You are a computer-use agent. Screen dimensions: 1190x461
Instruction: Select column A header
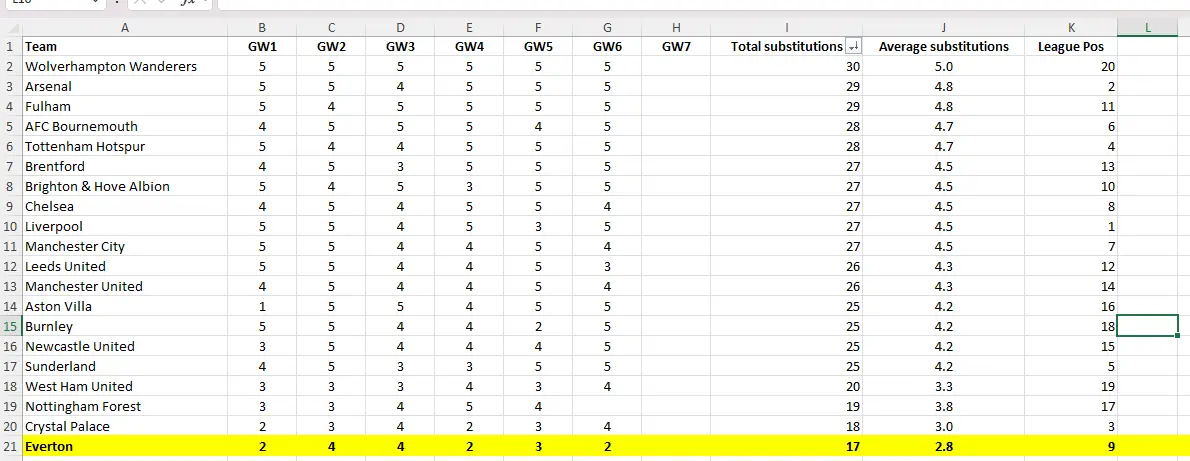[125, 28]
